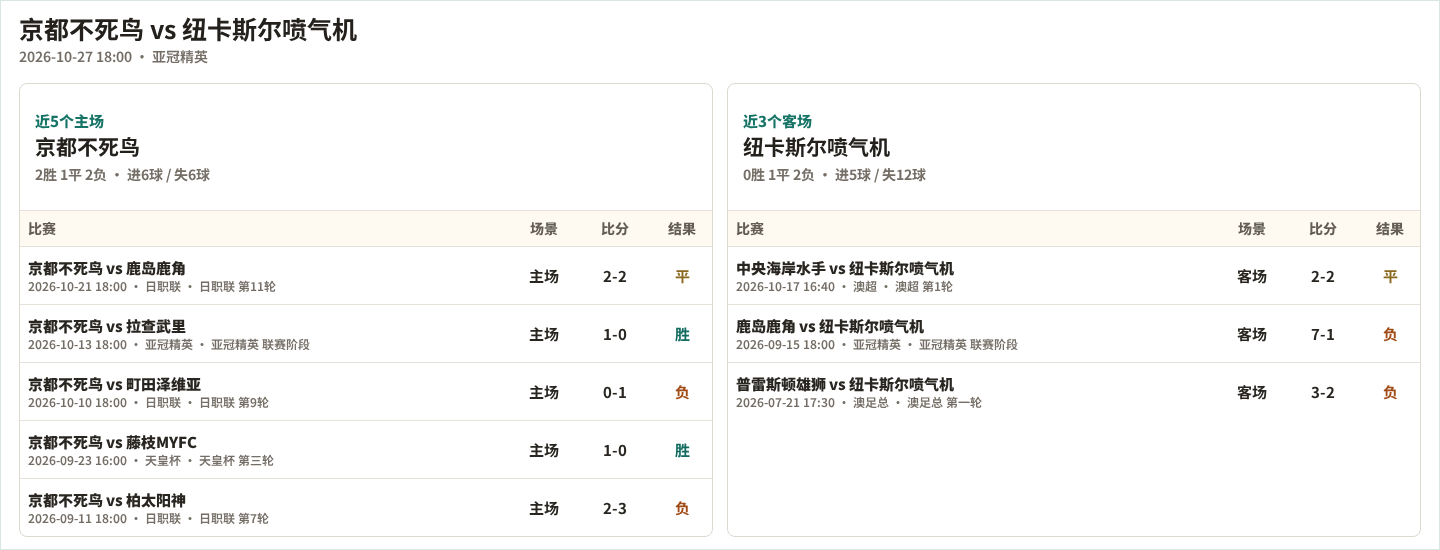Click the 客场 cell in the 中央海岸水手 row
The height and width of the screenshot is (550, 1440).
tap(1252, 276)
